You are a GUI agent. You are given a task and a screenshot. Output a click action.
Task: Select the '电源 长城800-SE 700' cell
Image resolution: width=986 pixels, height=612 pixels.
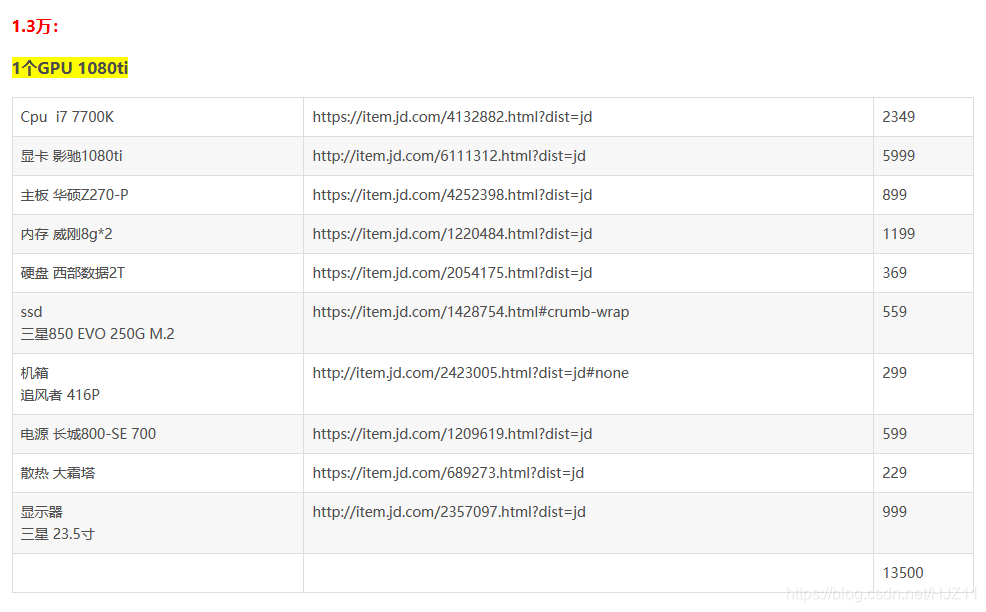(158, 434)
